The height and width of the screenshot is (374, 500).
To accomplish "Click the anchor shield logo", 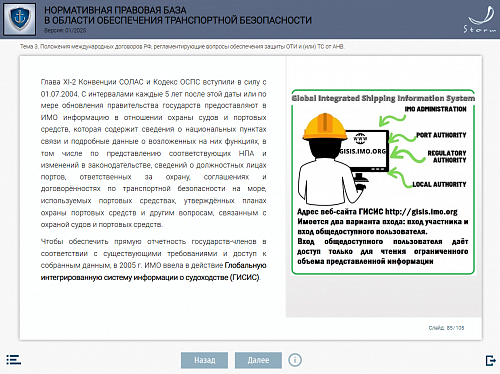I will click(19, 19).
